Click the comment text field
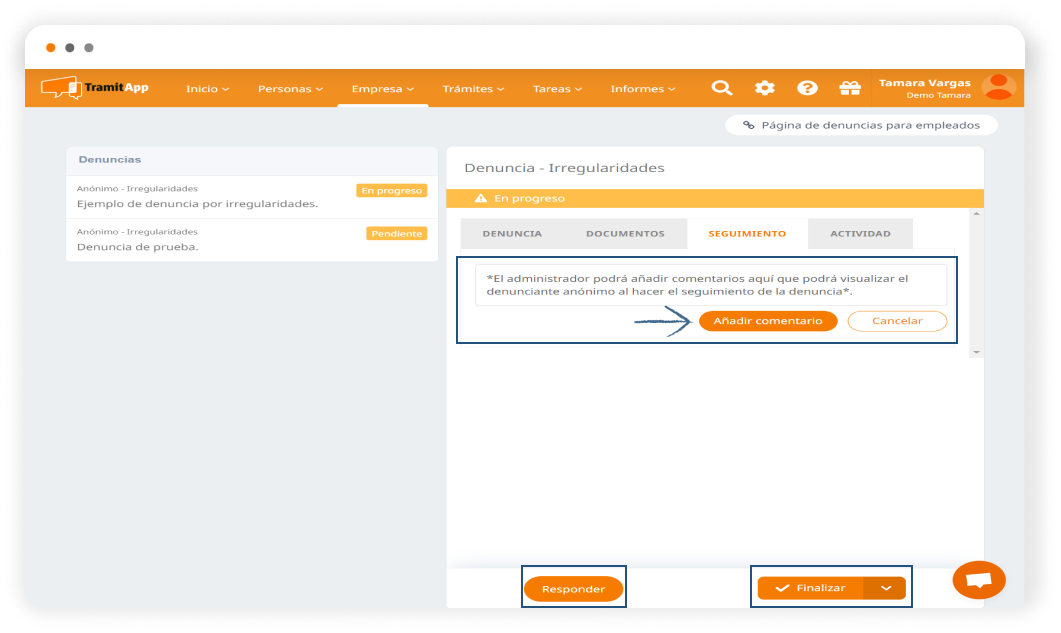This screenshot has width=1061, height=633. pyautogui.click(x=710, y=285)
